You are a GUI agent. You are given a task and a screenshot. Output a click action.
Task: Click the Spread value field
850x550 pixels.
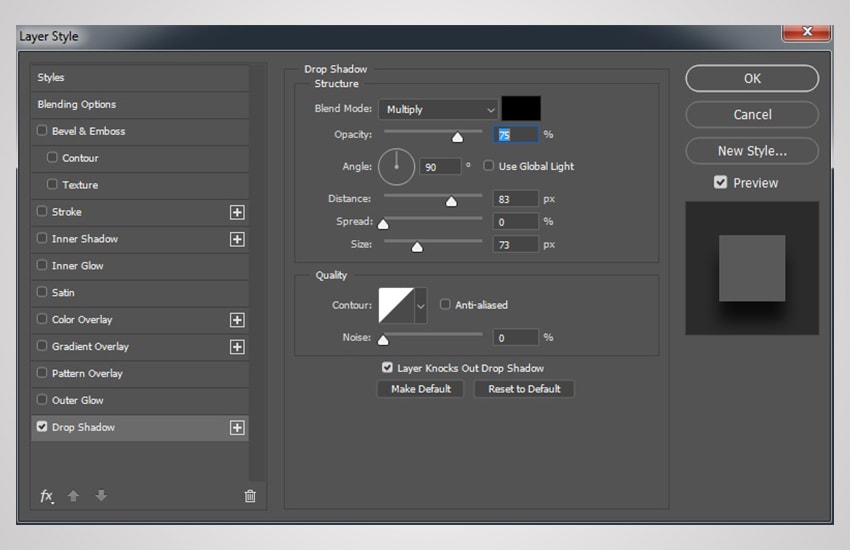point(516,222)
